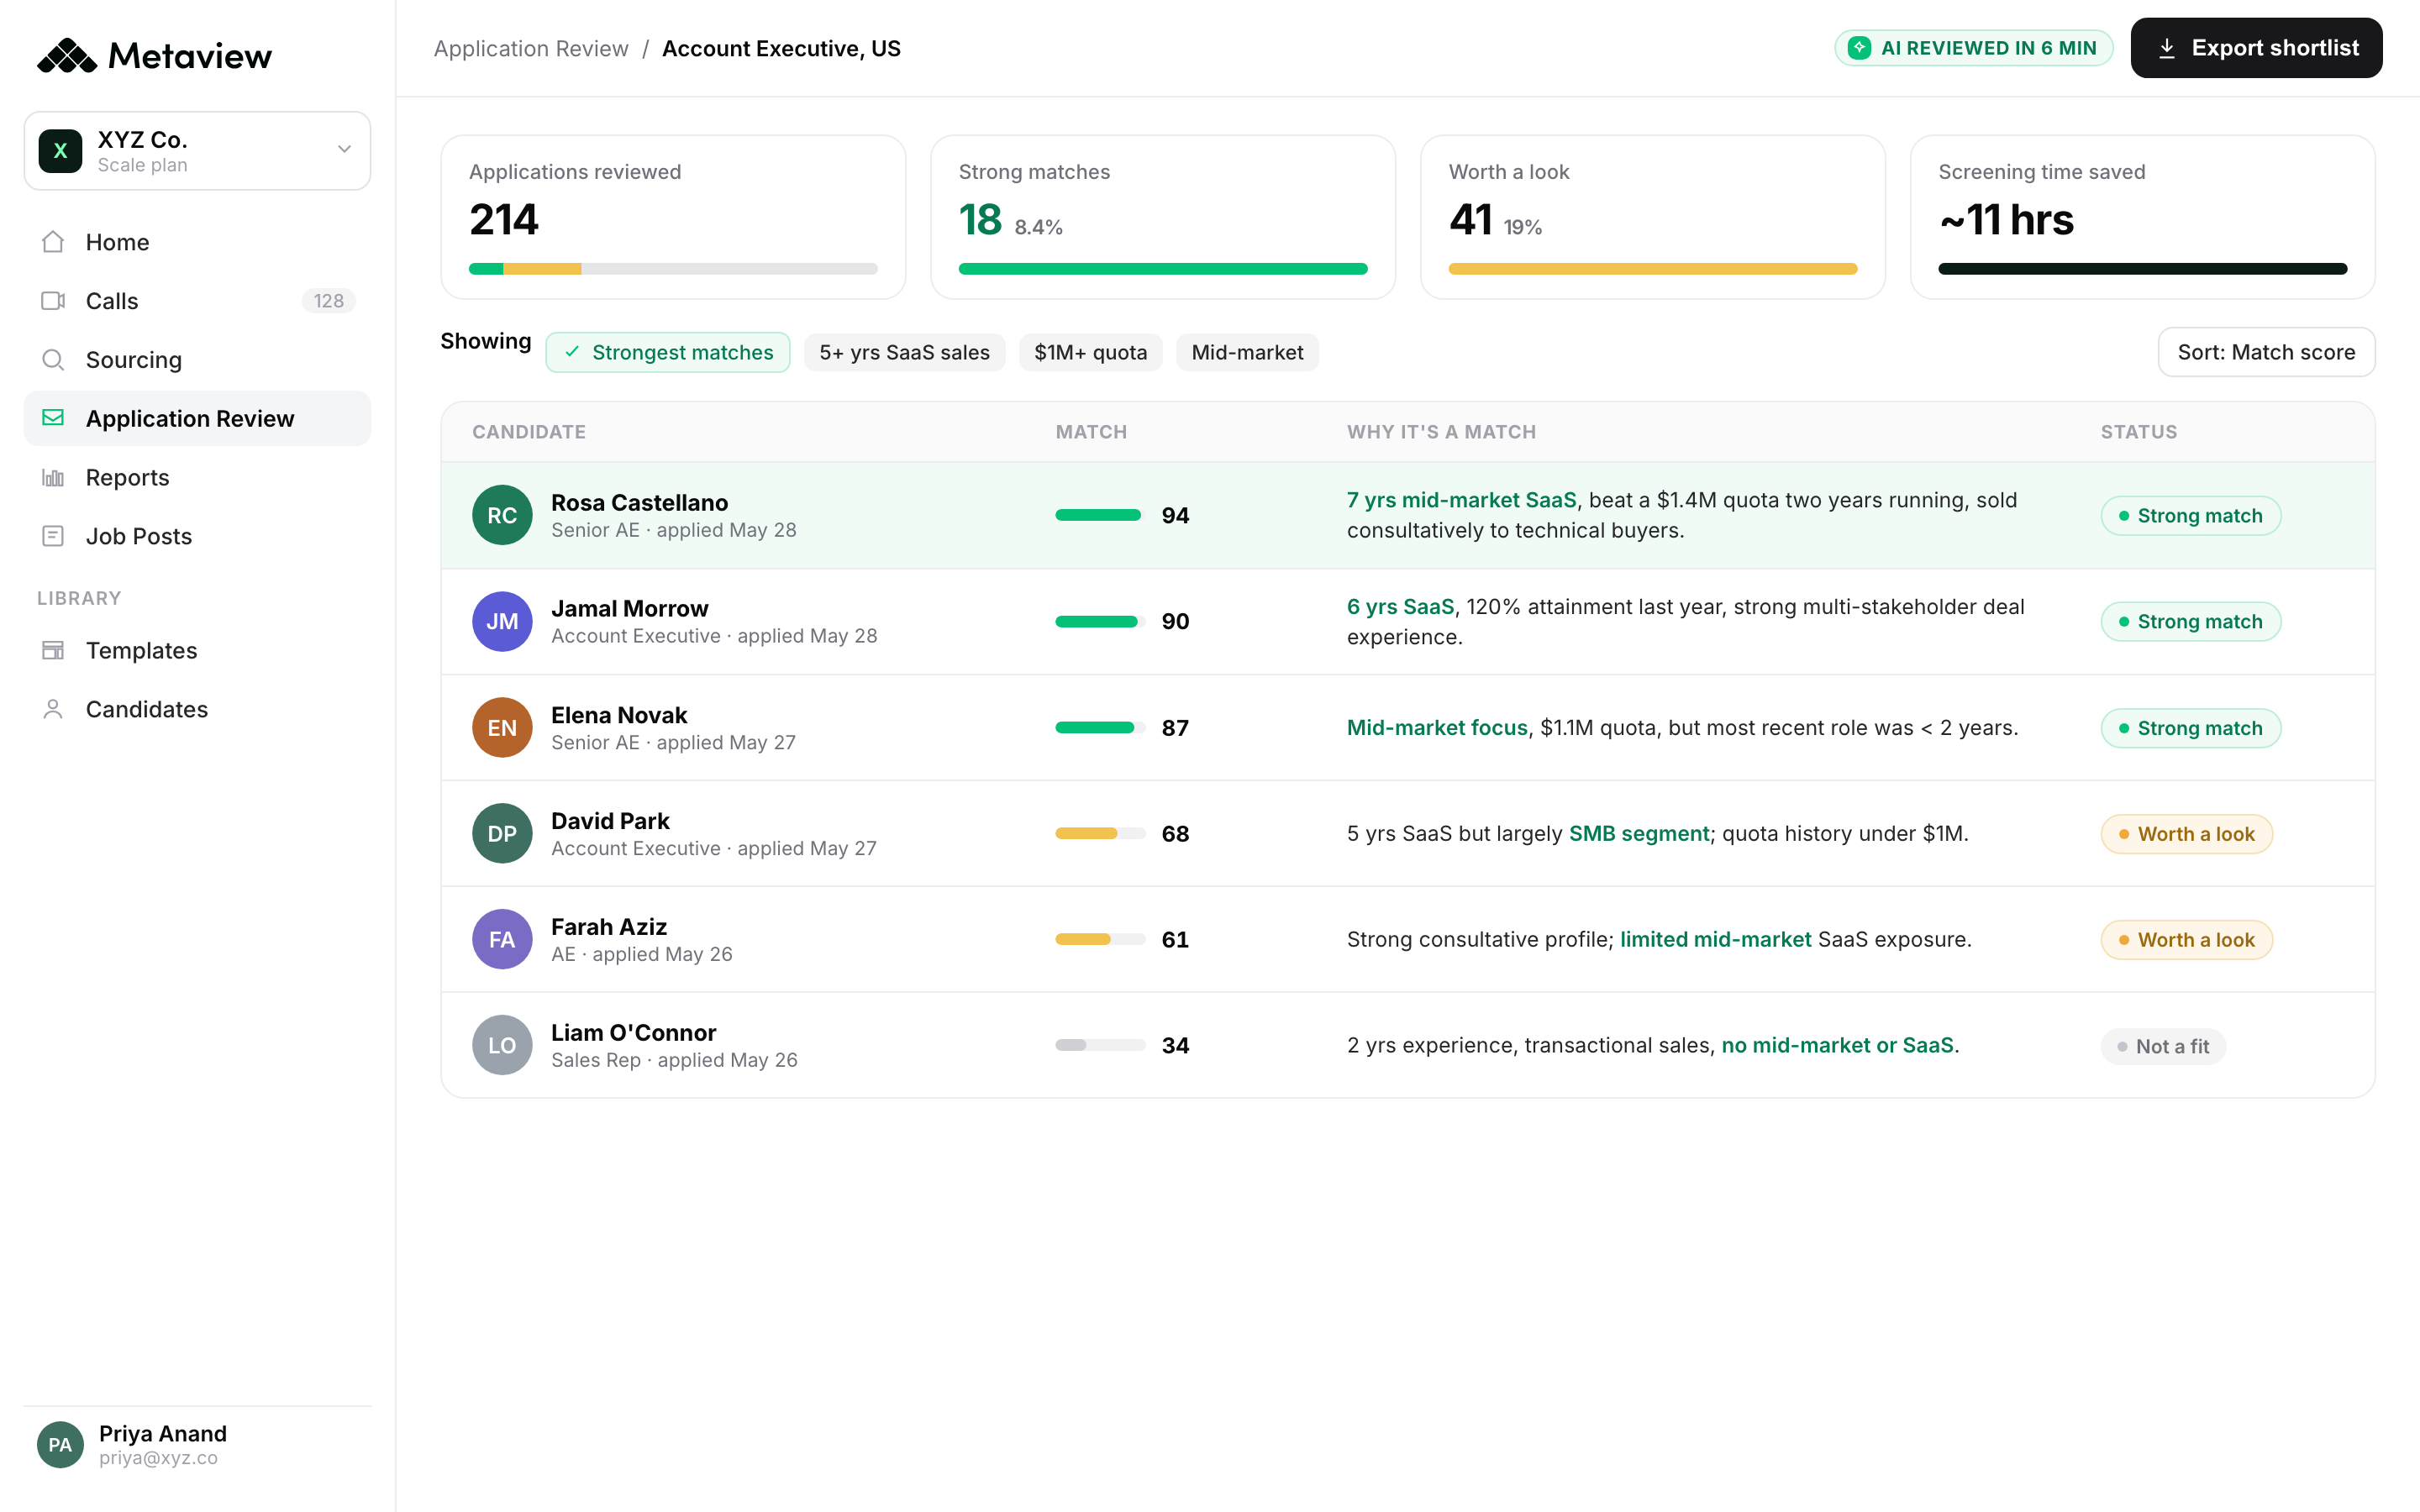Screen dimensions: 2420x1512
Task: Go to Home in the sidebar
Action: [197, 242]
